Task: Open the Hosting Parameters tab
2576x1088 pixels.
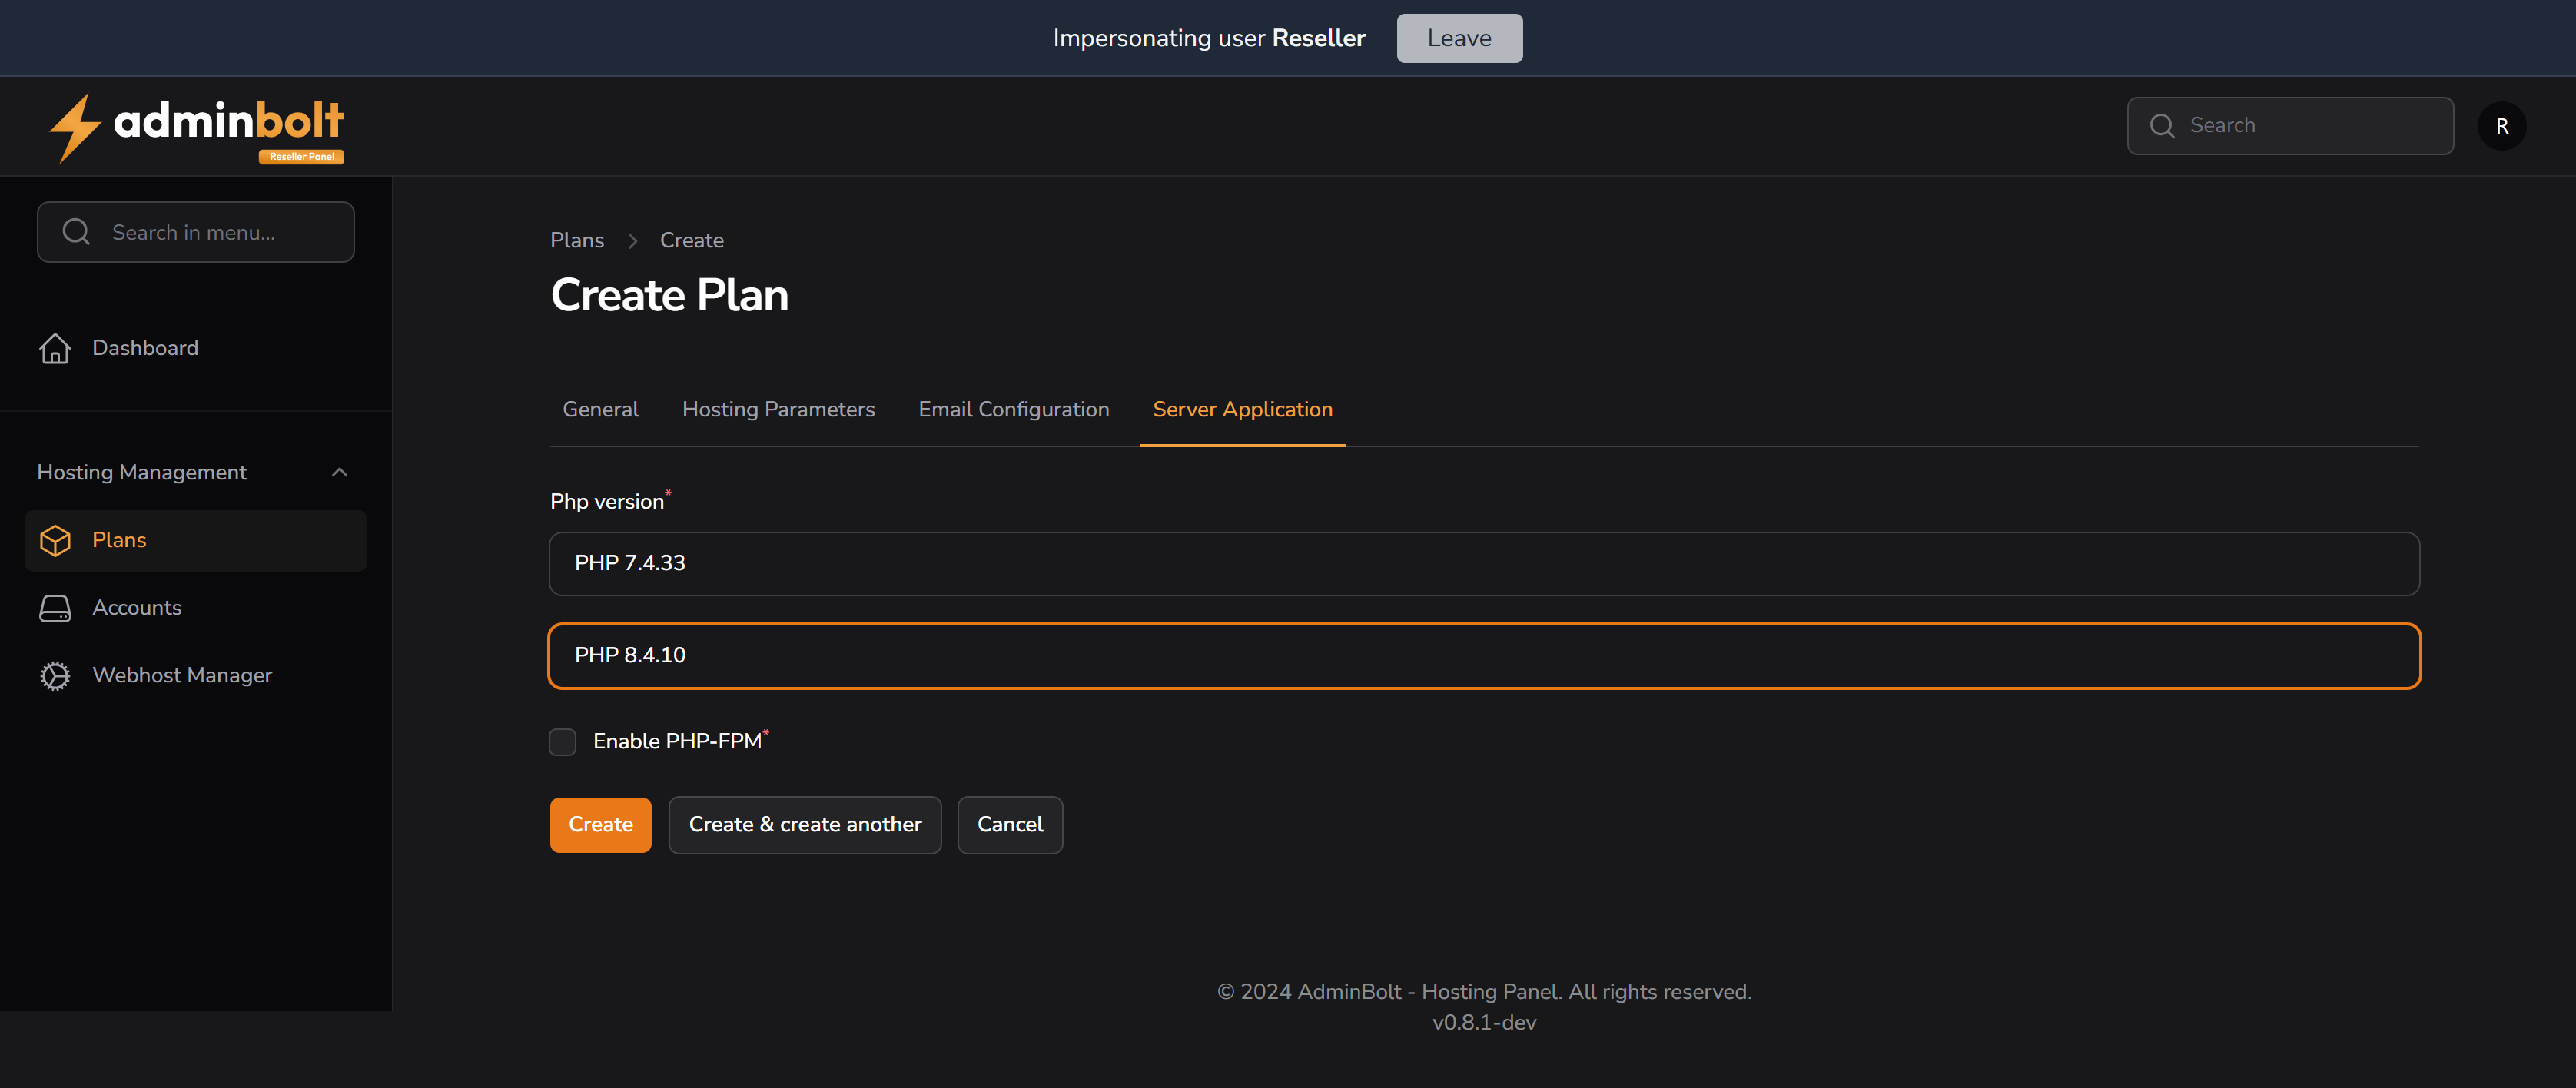Action: [x=779, y=409]
